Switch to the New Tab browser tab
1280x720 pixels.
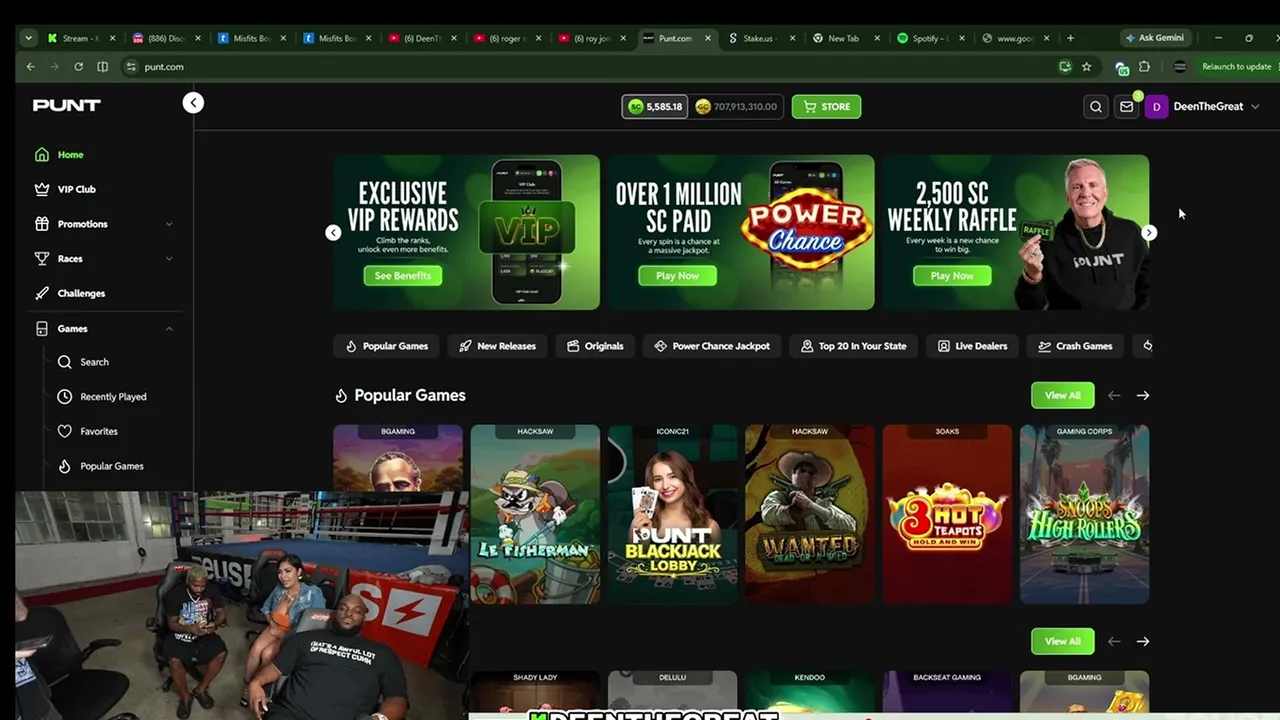pos(847,38)
